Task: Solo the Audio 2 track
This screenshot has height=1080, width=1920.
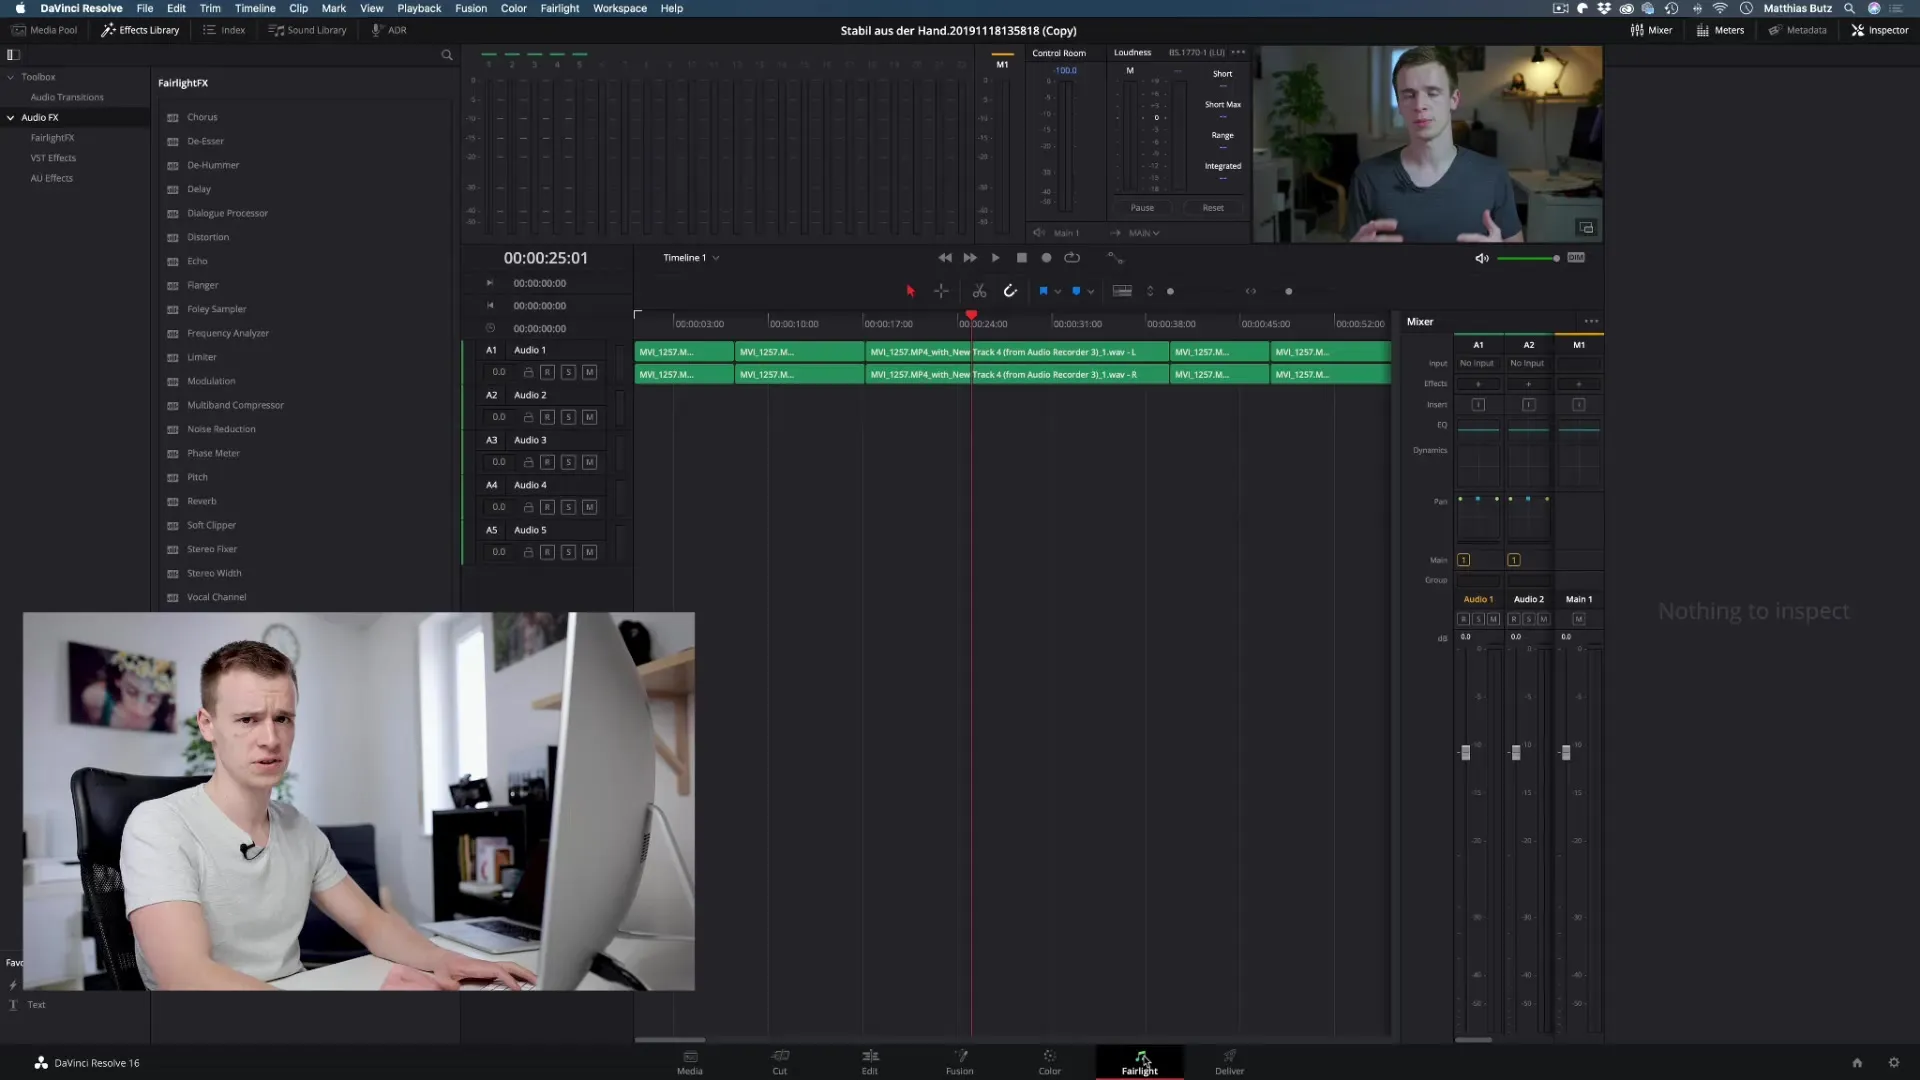Action: pyautogui.click(x=568, y=417)
